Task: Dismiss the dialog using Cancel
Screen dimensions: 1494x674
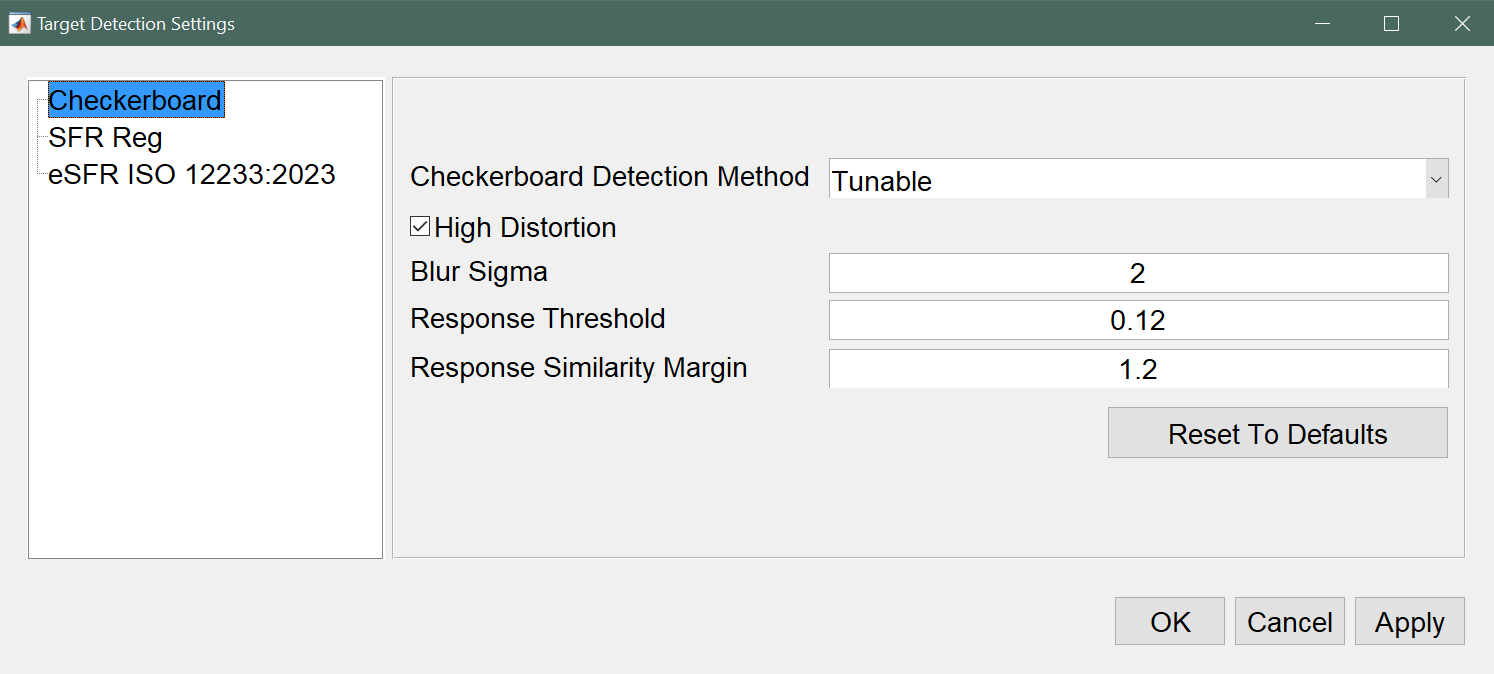Action: tap(1290, 621)
